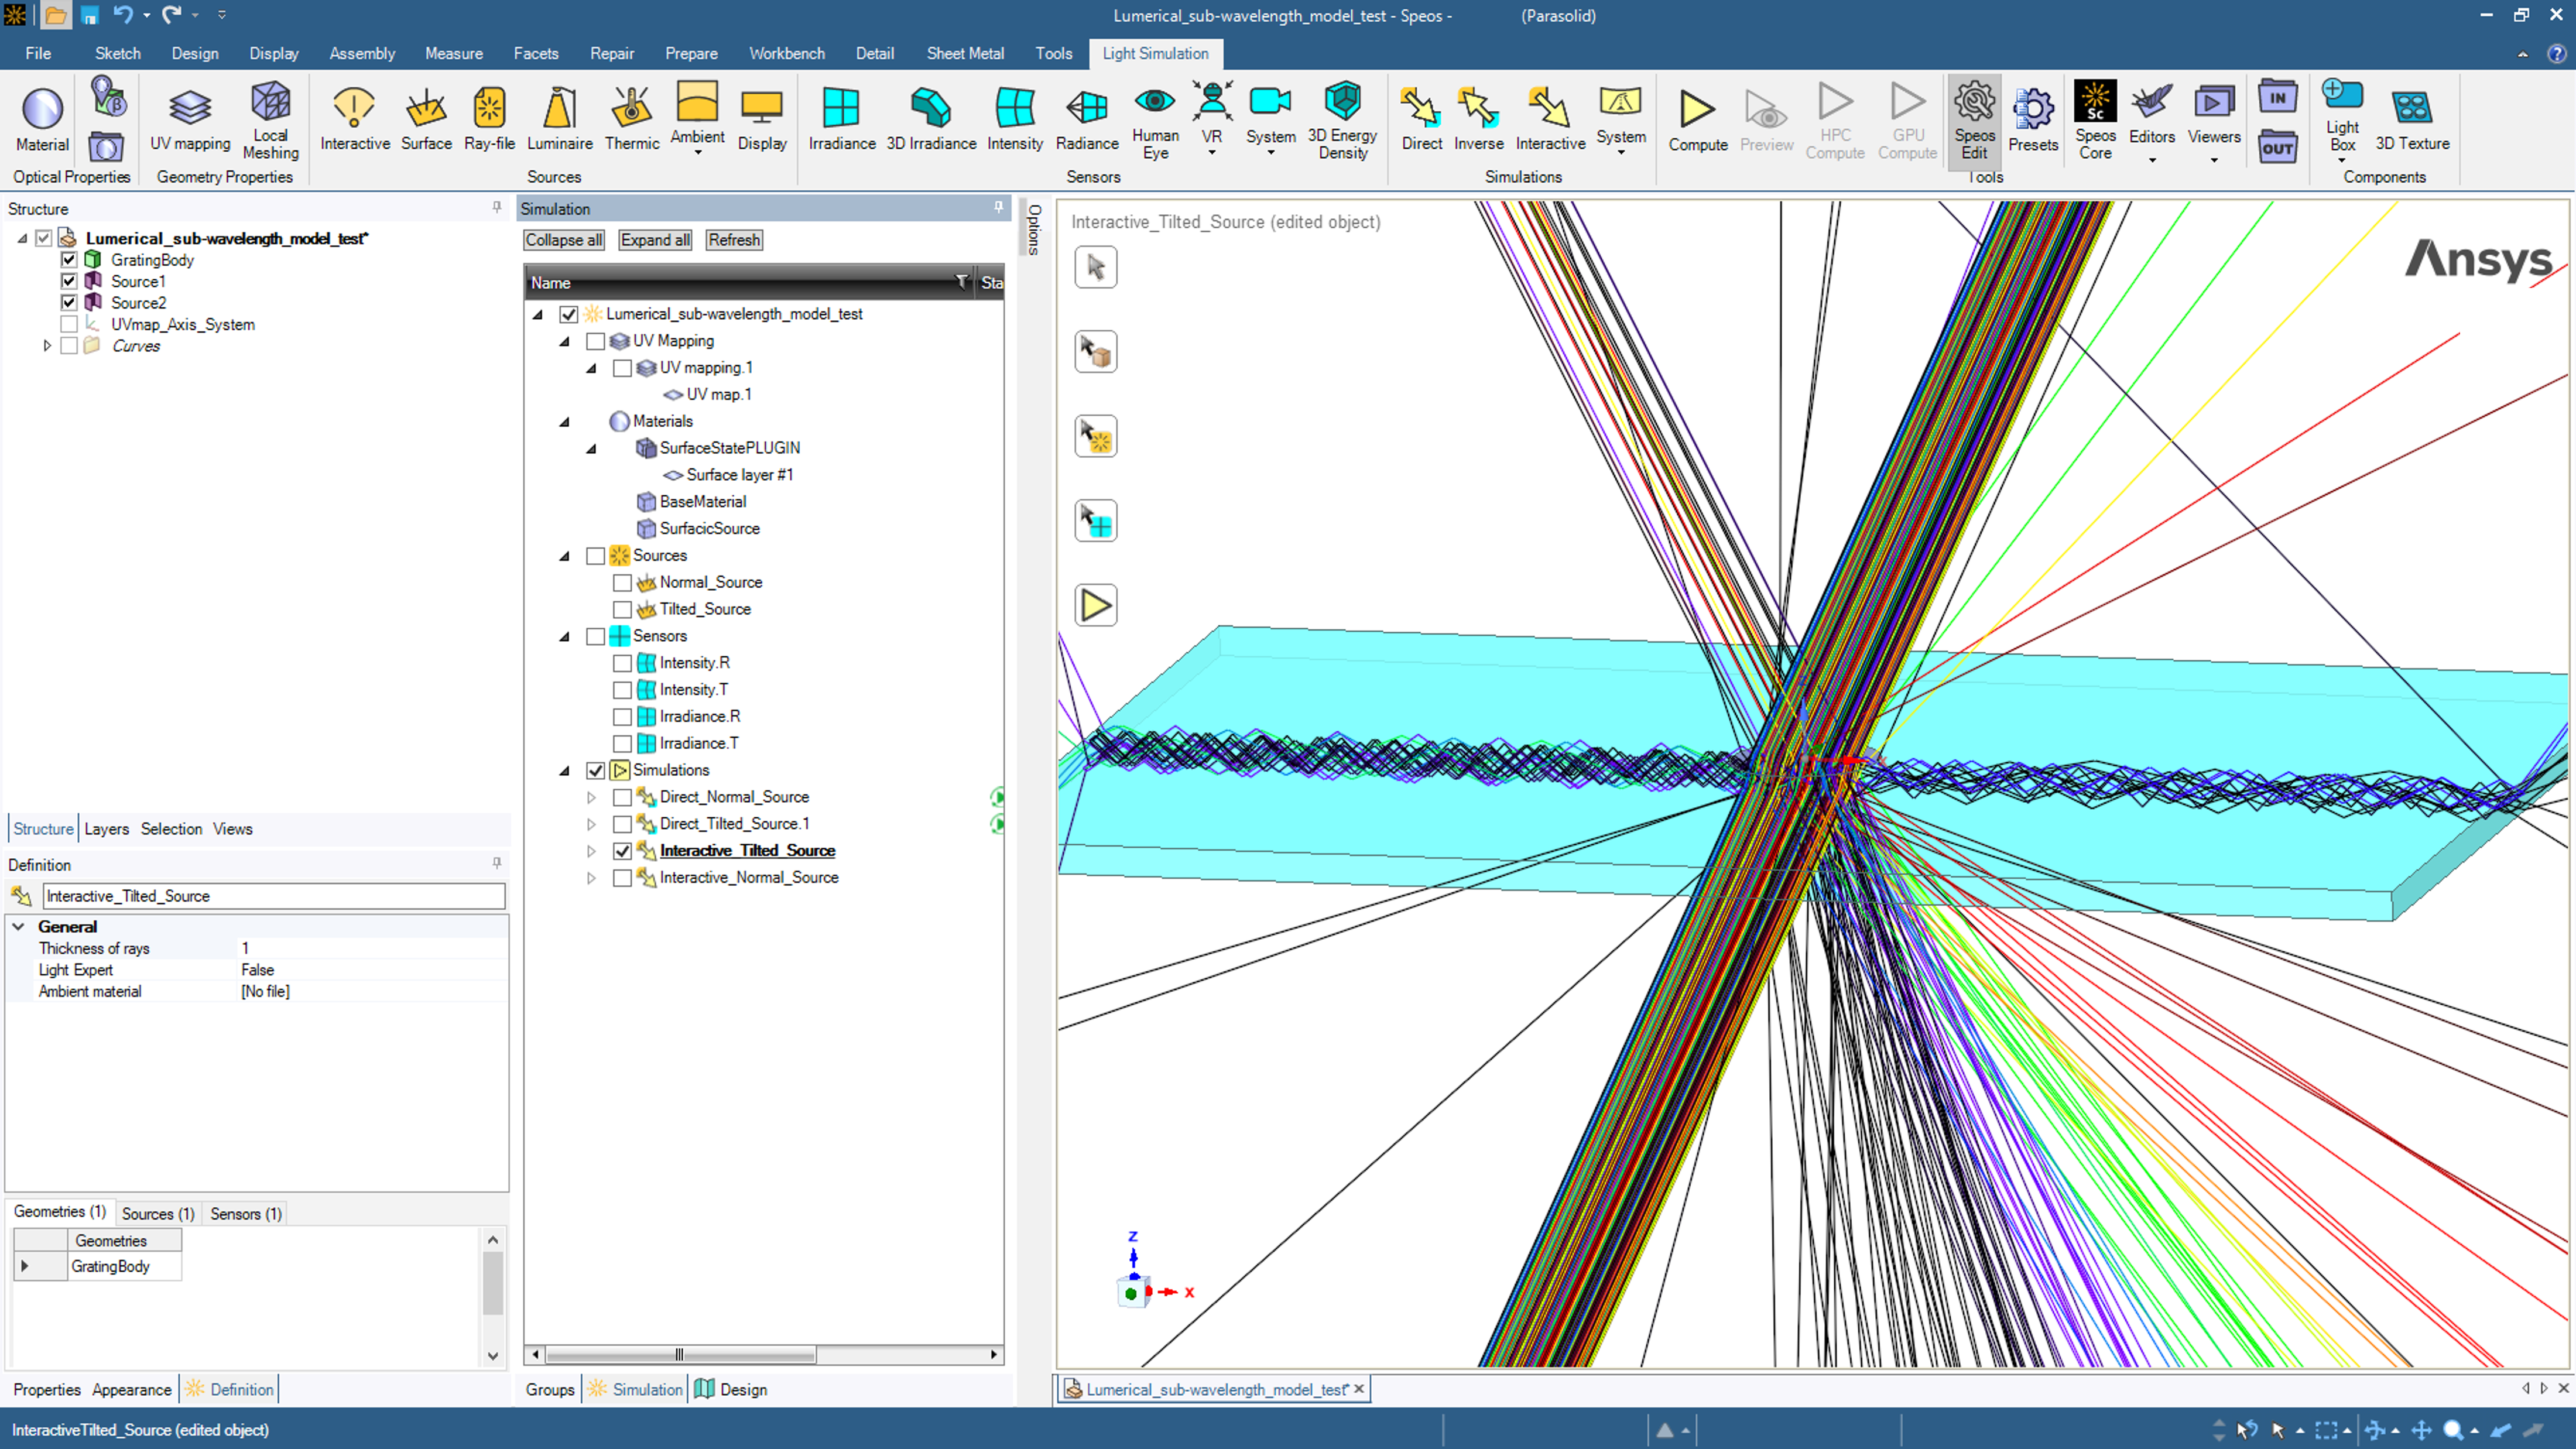Collapse the Sensors node
This screenshot has height=1449, width=2576.
[565, 636]
